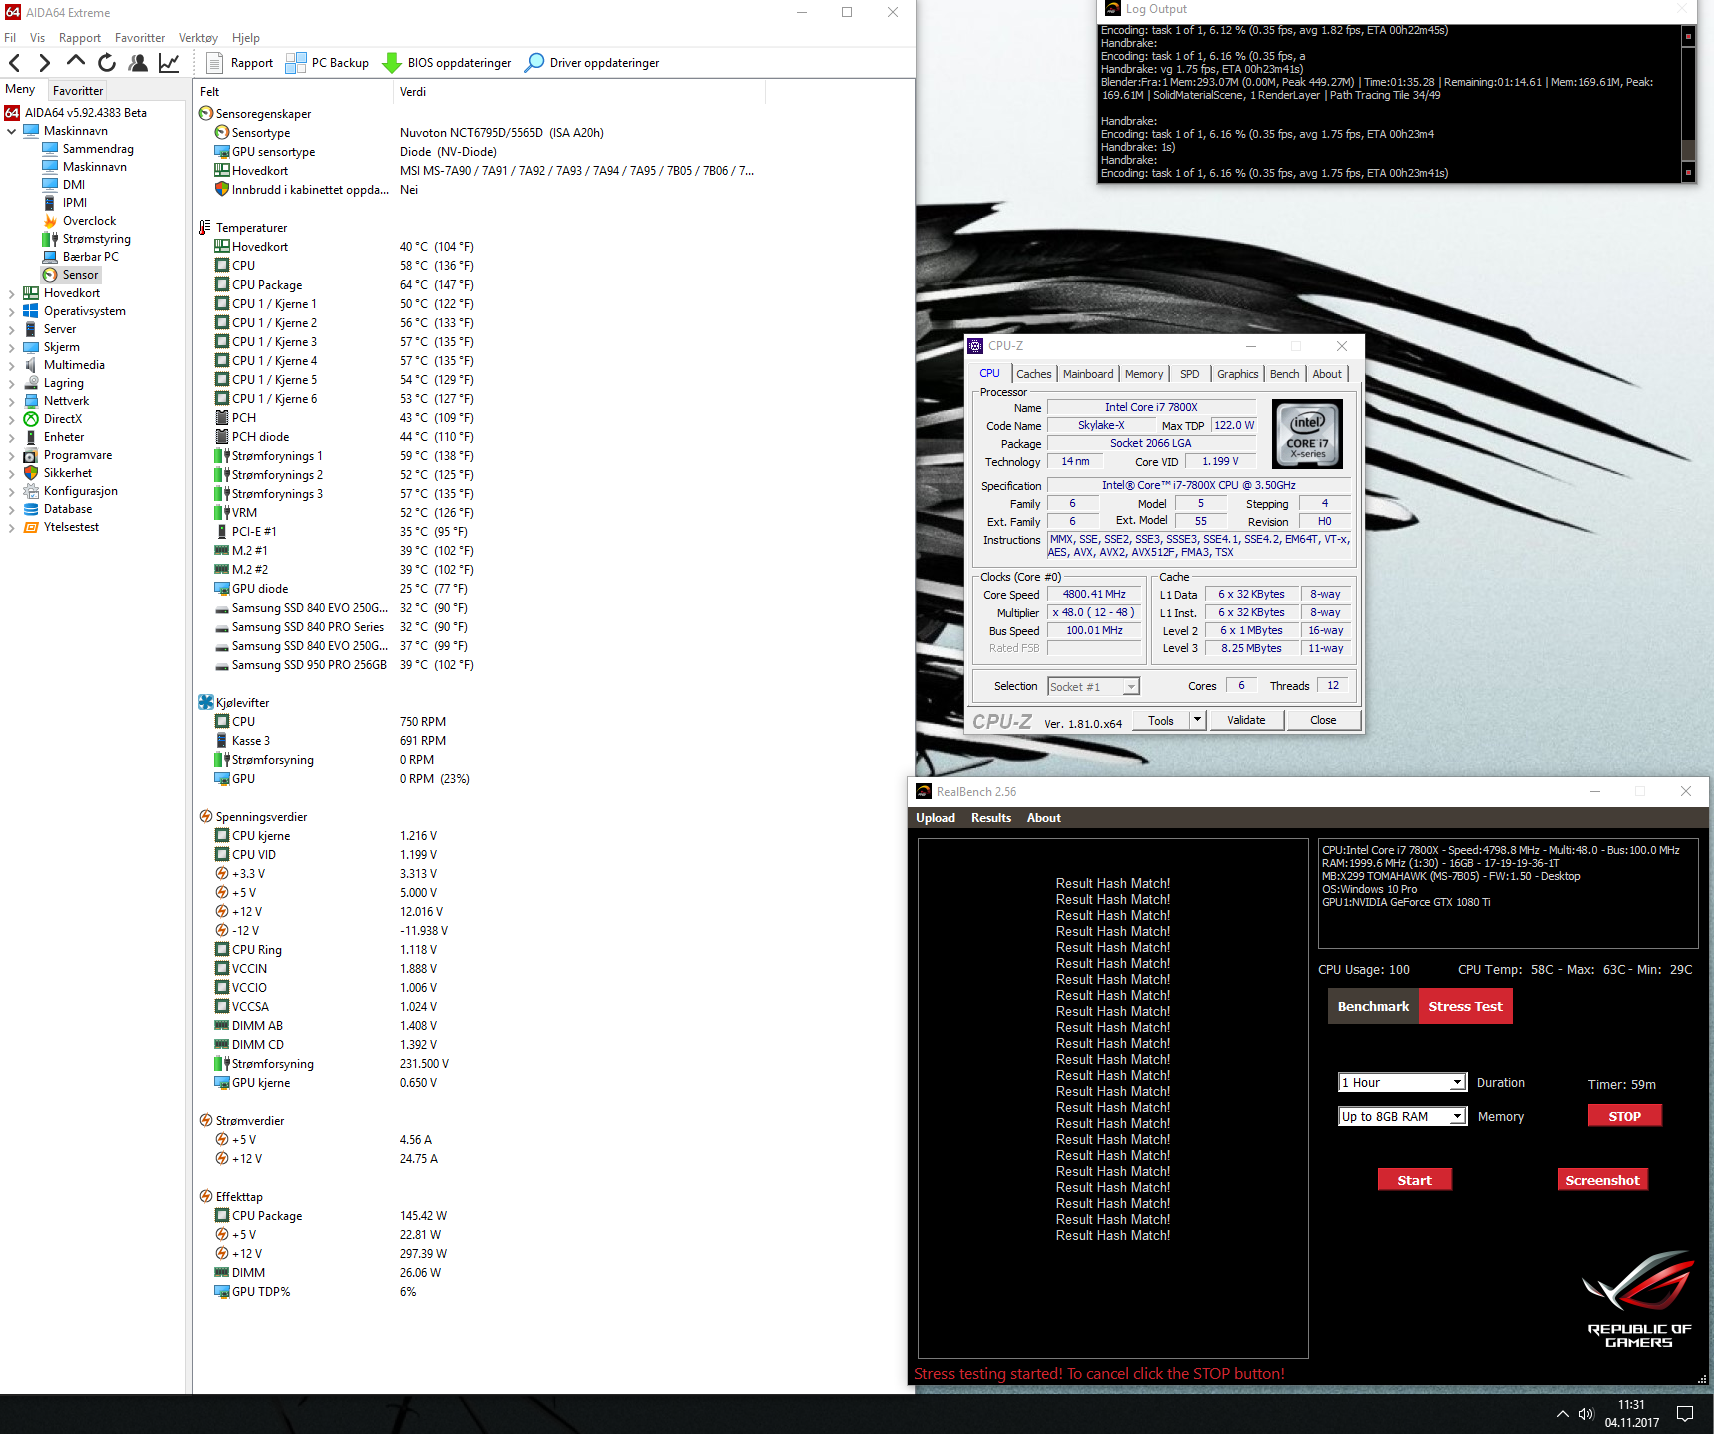1714x1434 pixels.
Task: Switch to the Benchmark mode in RealBench
Action: pos(1373,1006)
